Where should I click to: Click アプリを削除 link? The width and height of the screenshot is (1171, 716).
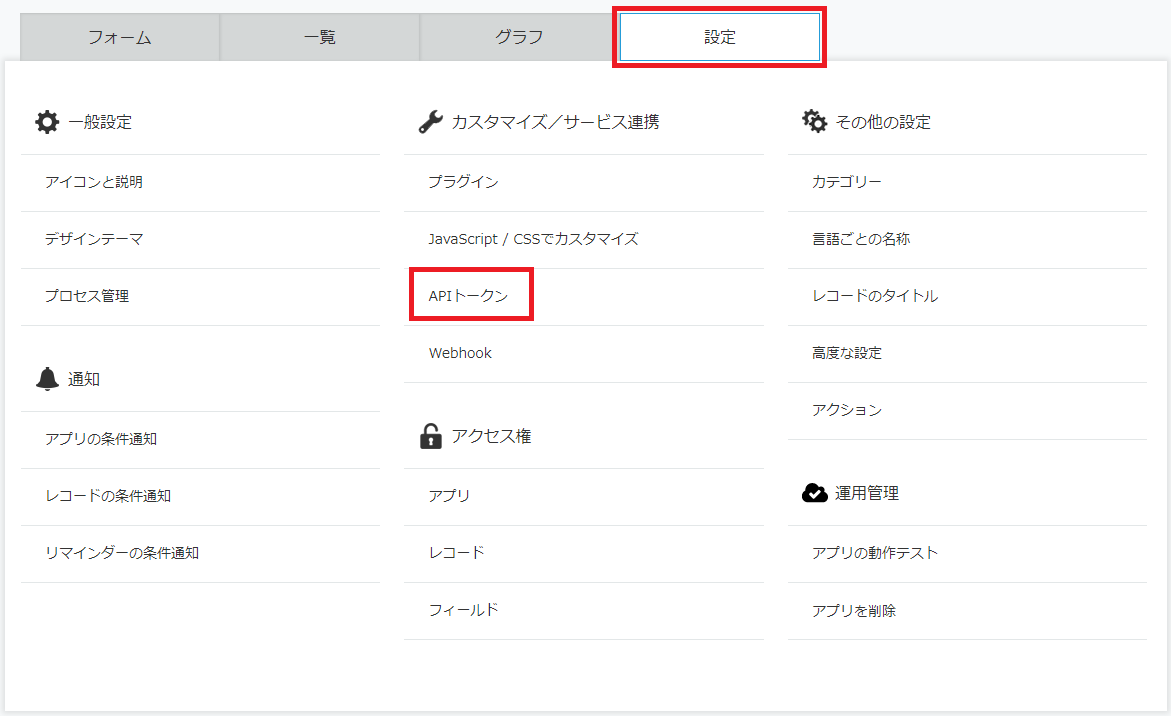coord(854,610)
